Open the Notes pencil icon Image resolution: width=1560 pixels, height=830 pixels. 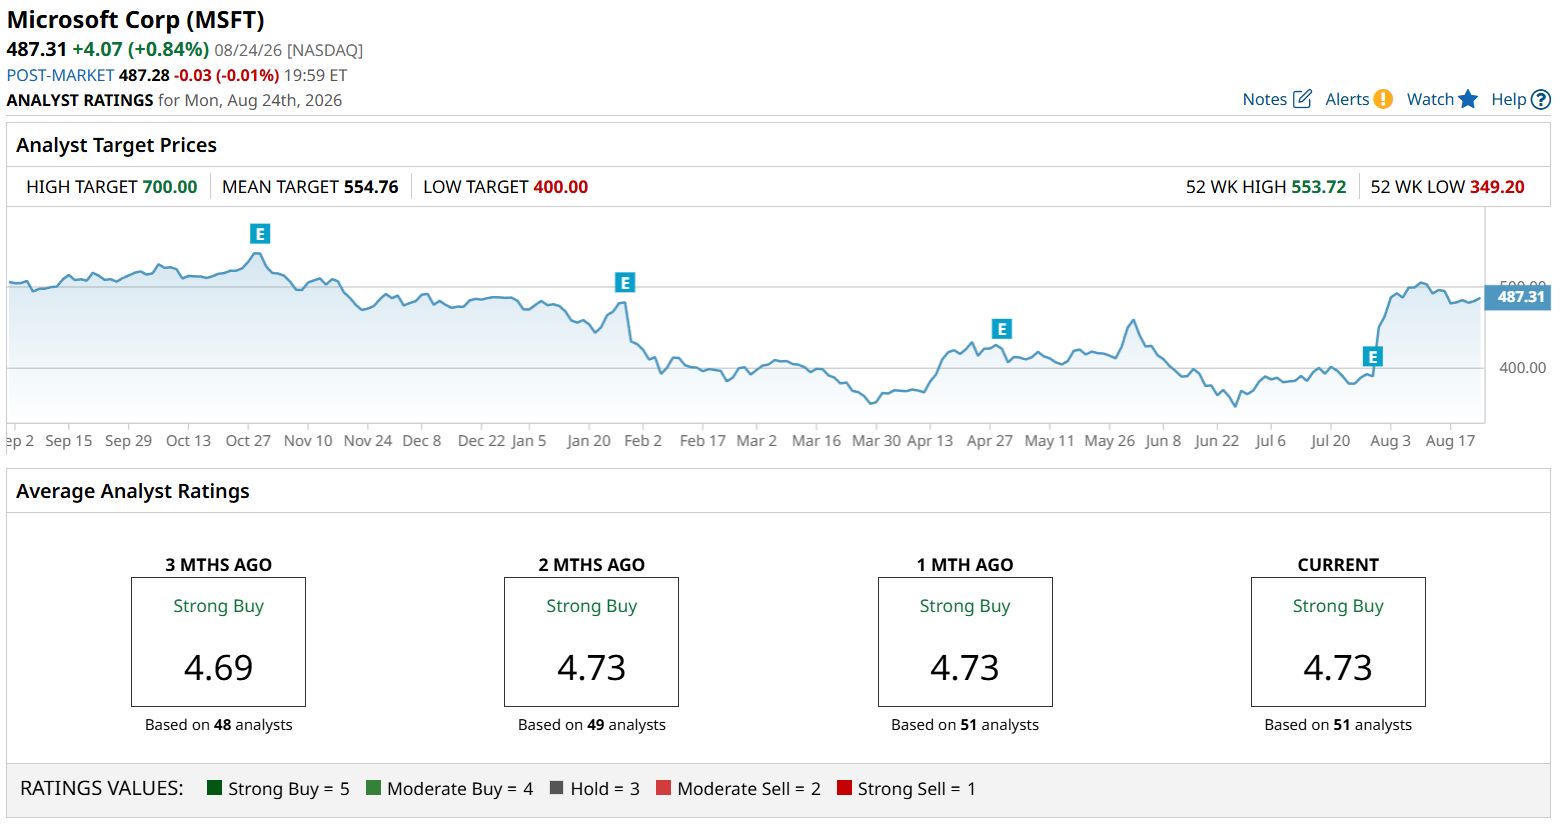(x=1302, y=99)
